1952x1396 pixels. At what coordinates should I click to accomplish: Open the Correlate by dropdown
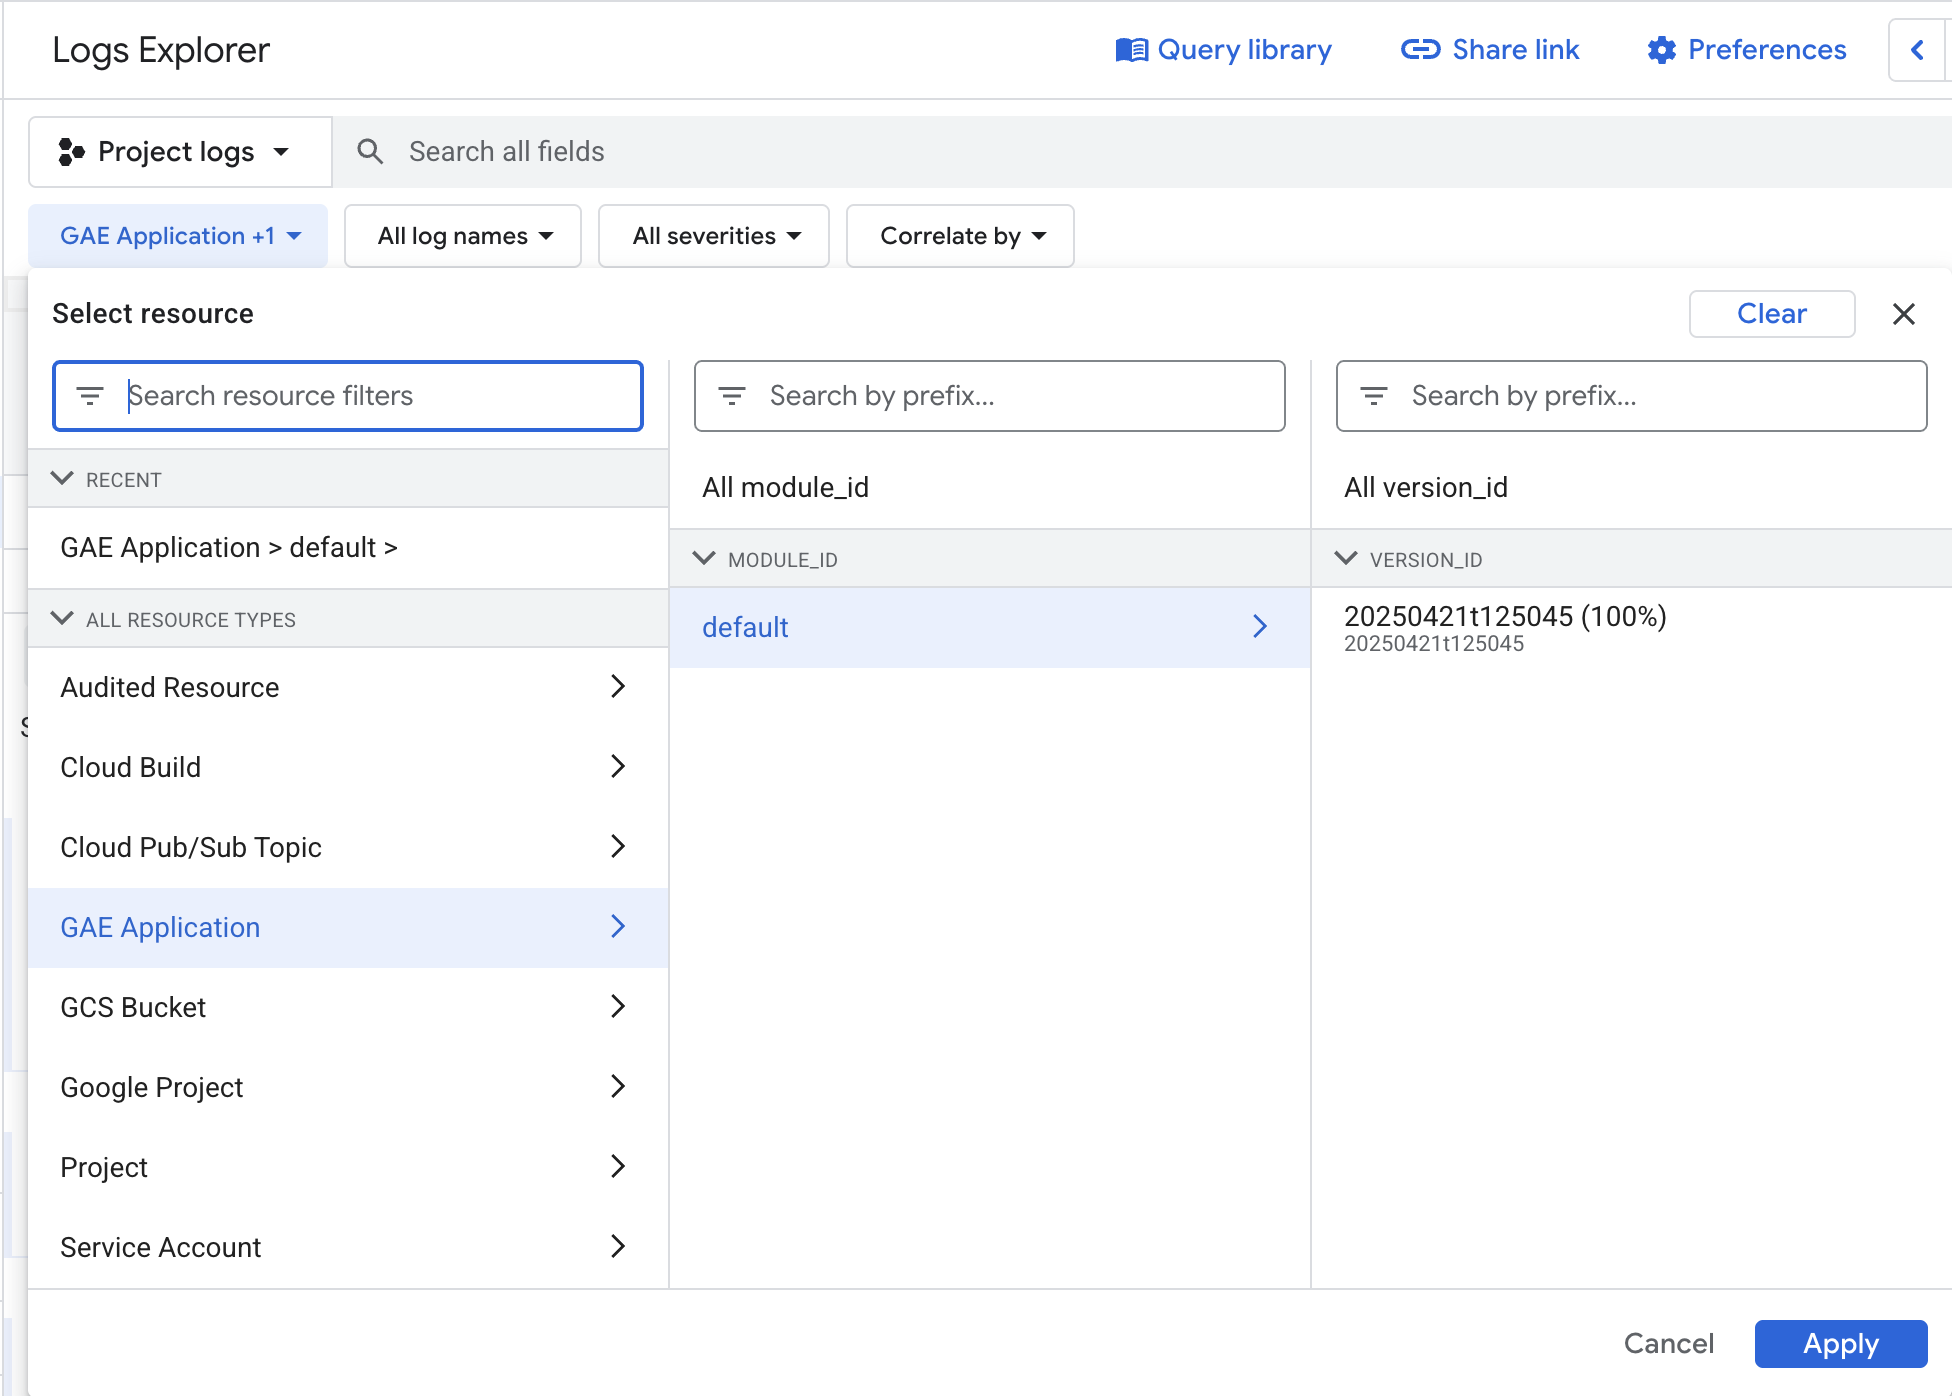click(x=960, y=236)
